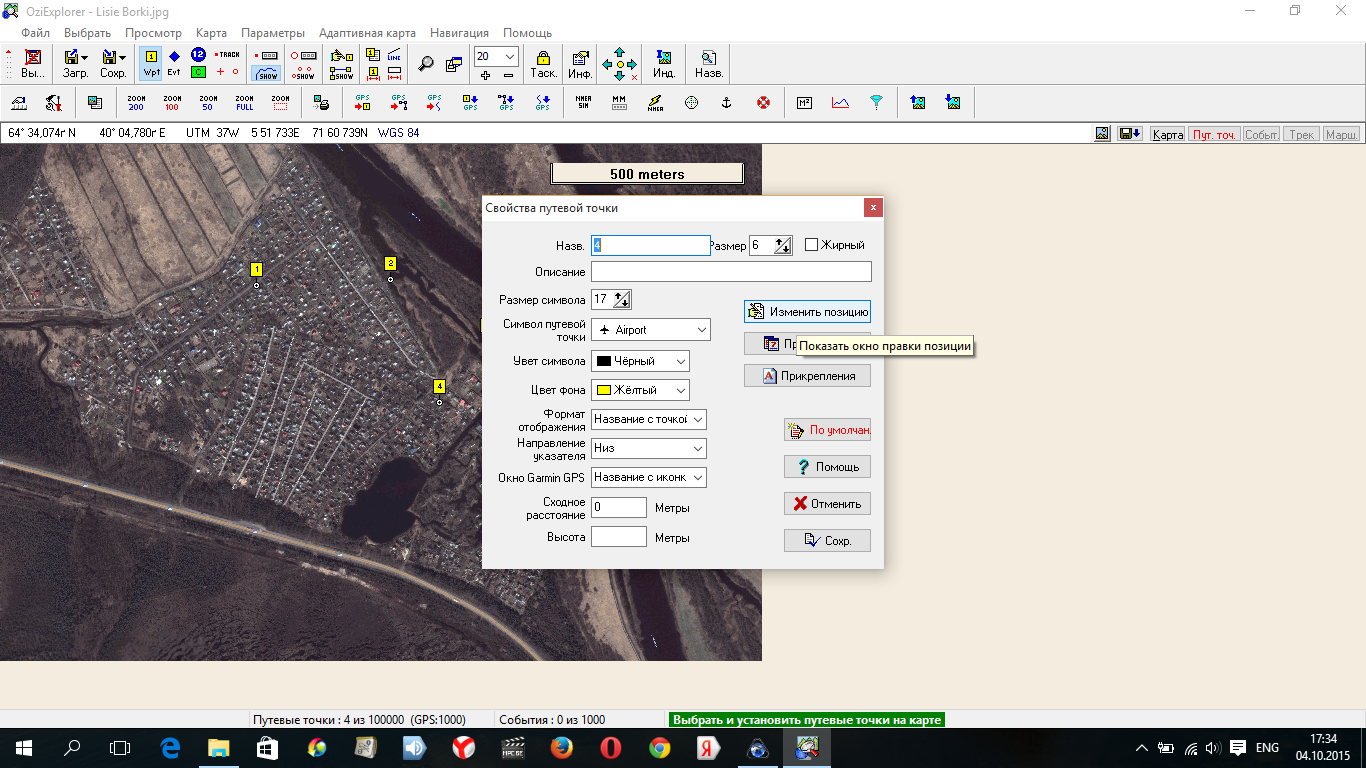Viewport: 1366px width, 768px height.
Task: Click the ZOOM FULL toolbar icon
Action: [x=245, y=102]
